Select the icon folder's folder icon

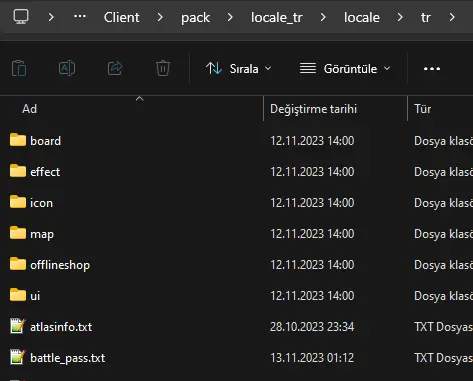pos(18,202)
